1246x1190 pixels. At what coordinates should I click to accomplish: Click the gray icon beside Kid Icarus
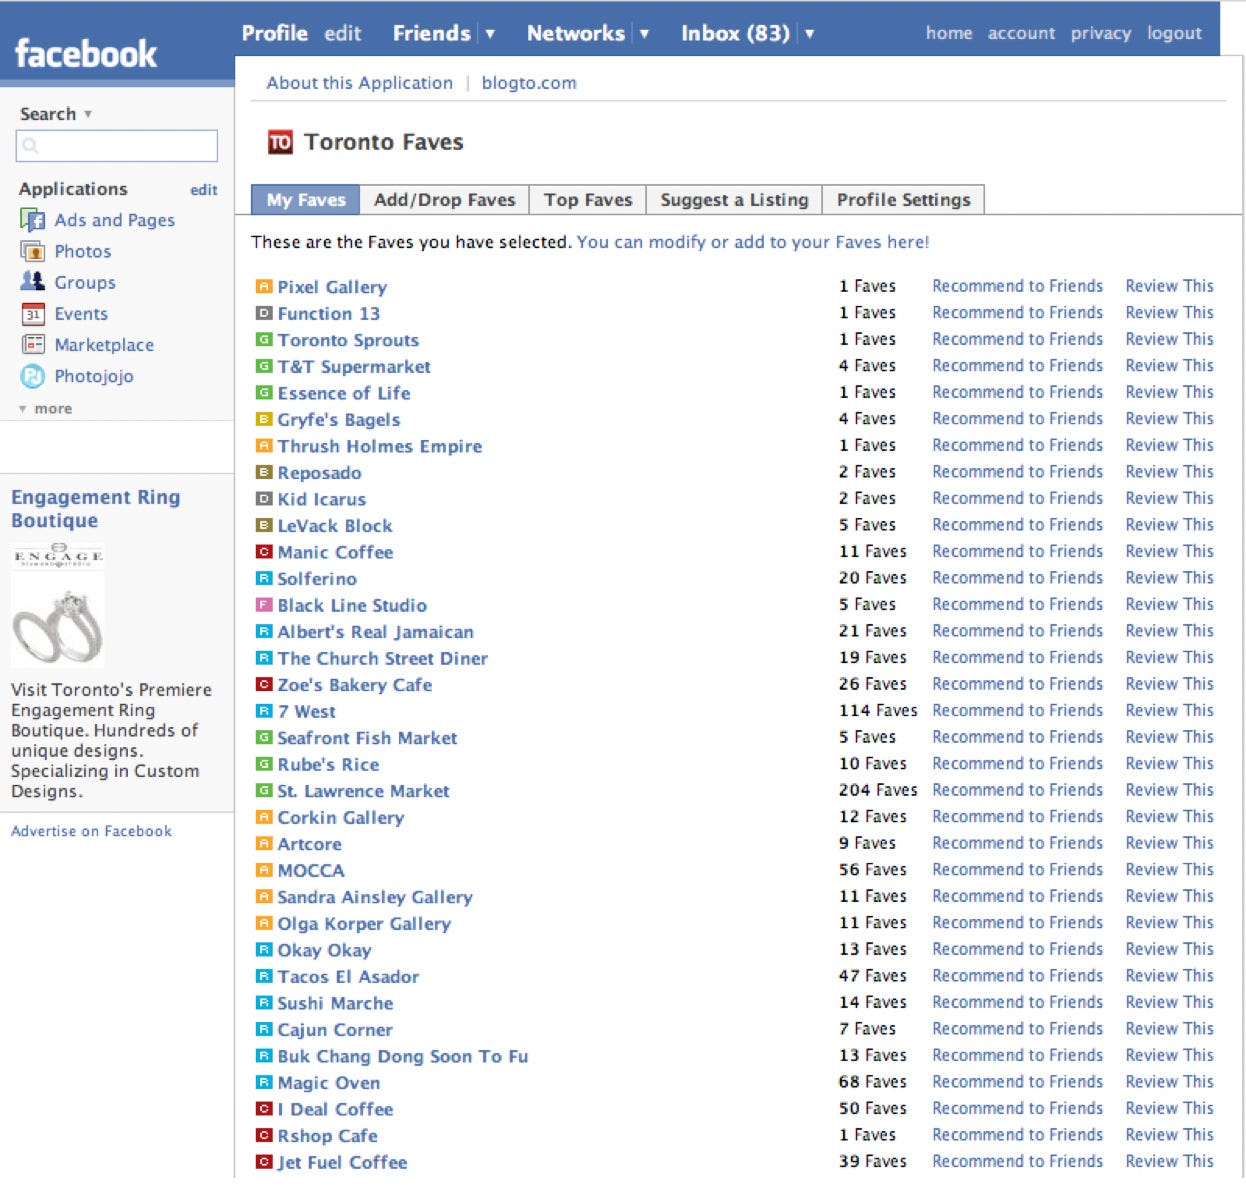pyautogui.click(x=264, y=499)
